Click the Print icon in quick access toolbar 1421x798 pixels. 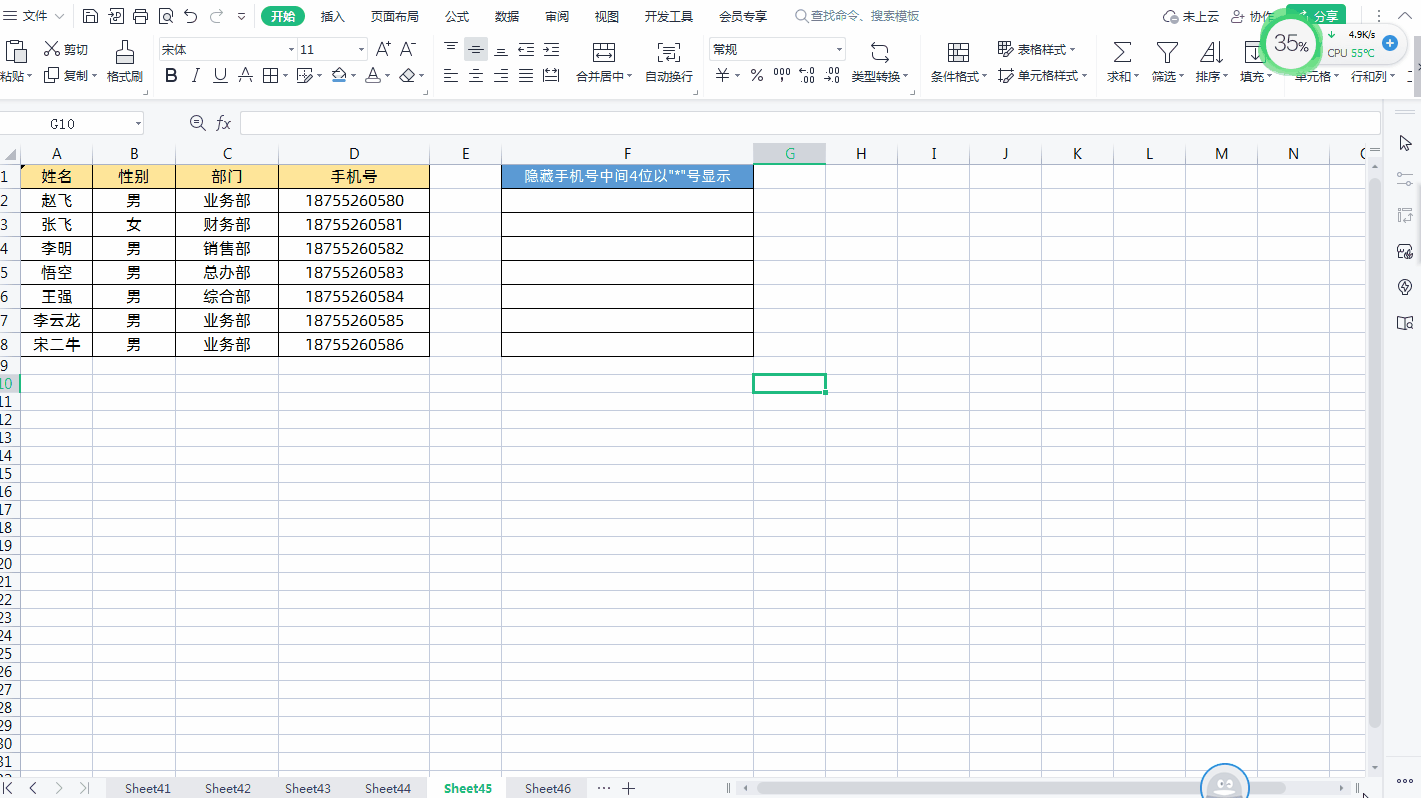pos(140,16)
